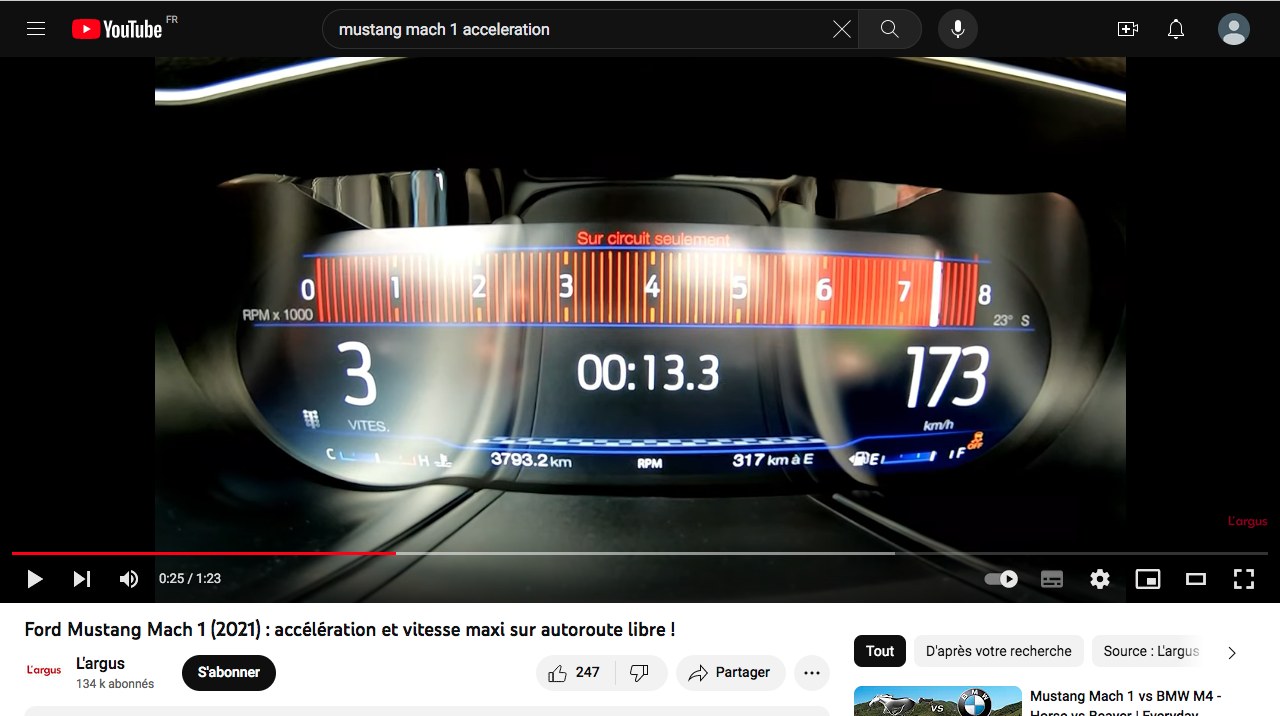Open the notifications bell
Screen dimensions: 1280x716
coord(1176,29)
